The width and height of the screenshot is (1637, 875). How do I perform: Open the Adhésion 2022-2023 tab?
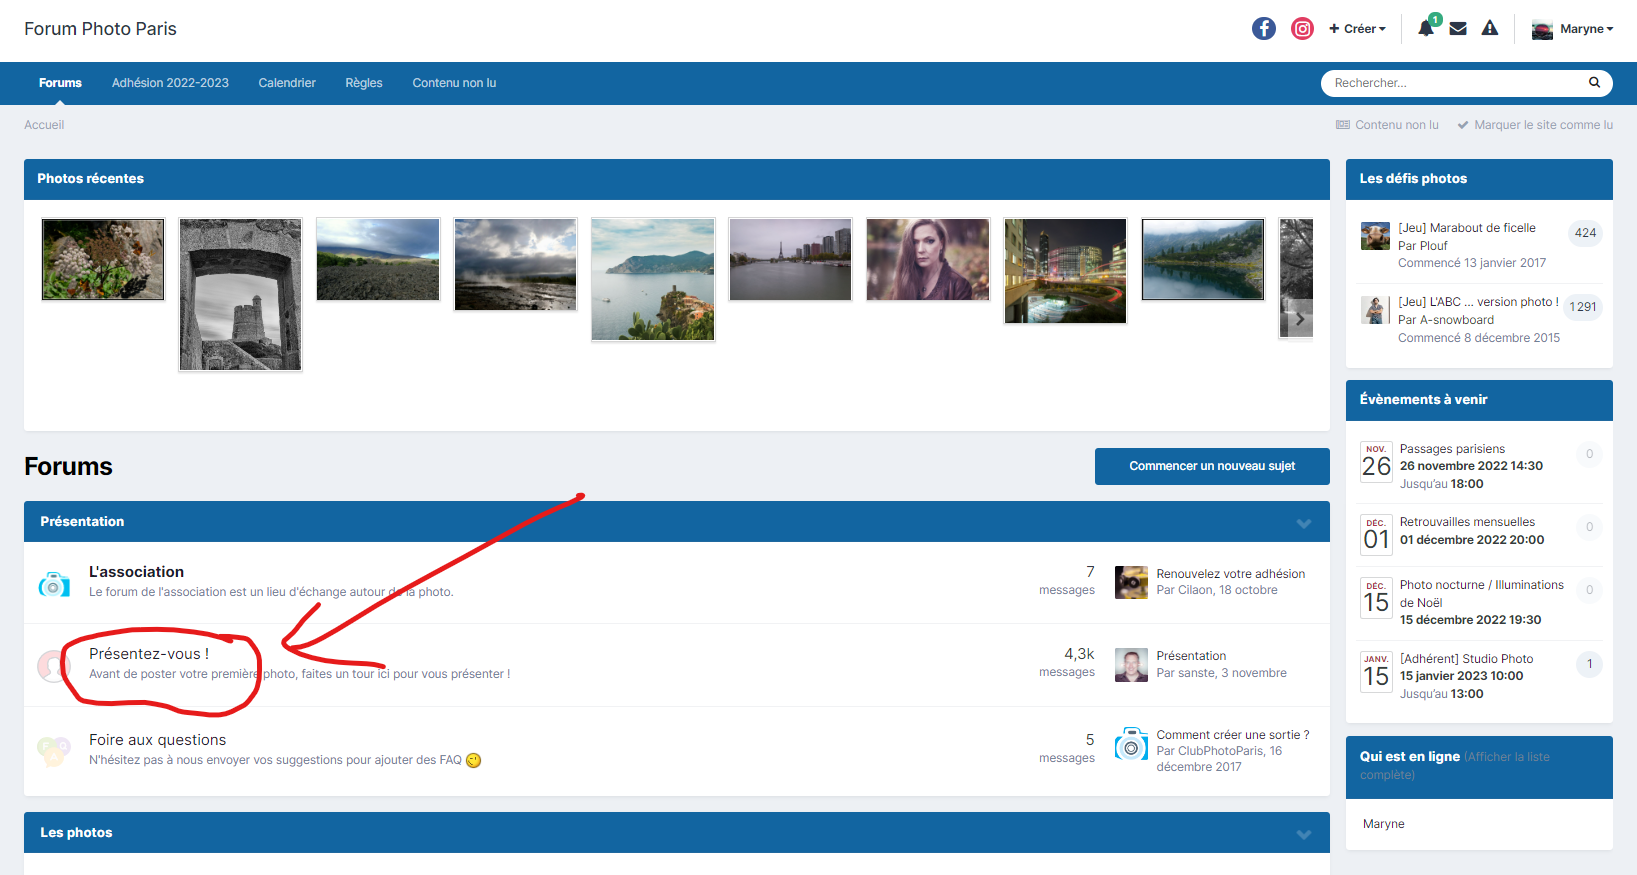(x=170, y=83)
